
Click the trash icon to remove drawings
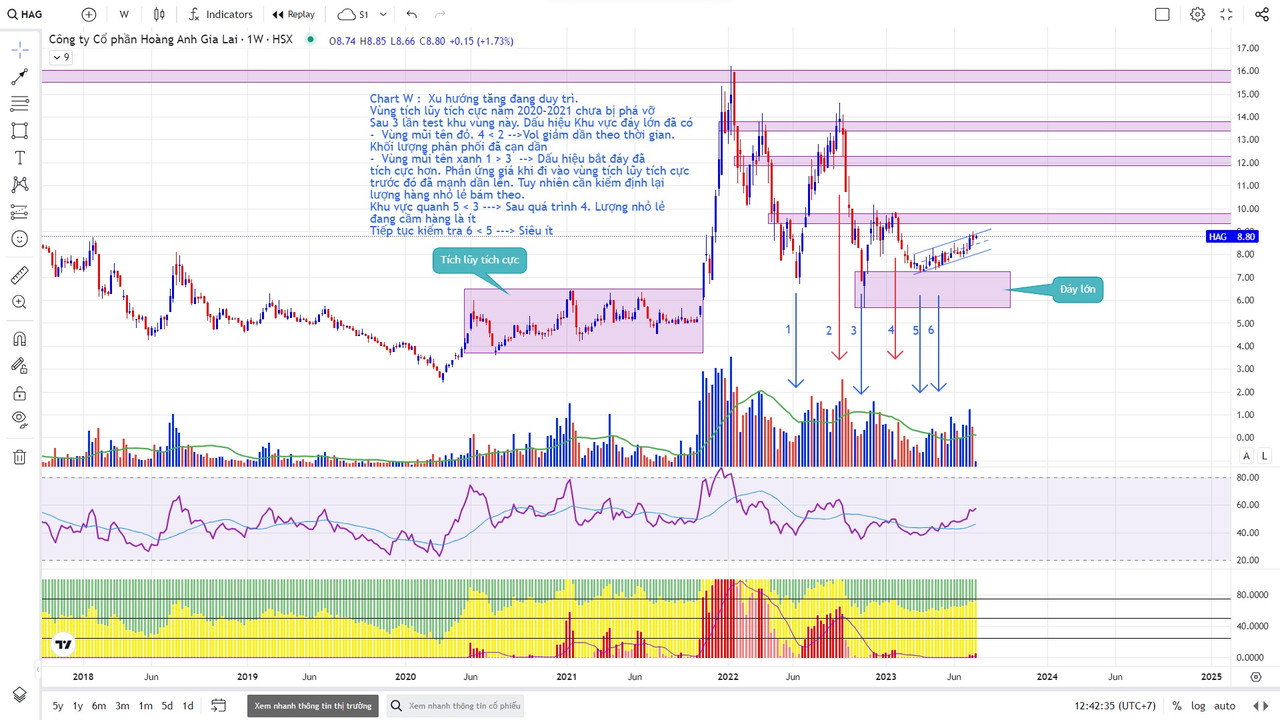click(20, 457)
